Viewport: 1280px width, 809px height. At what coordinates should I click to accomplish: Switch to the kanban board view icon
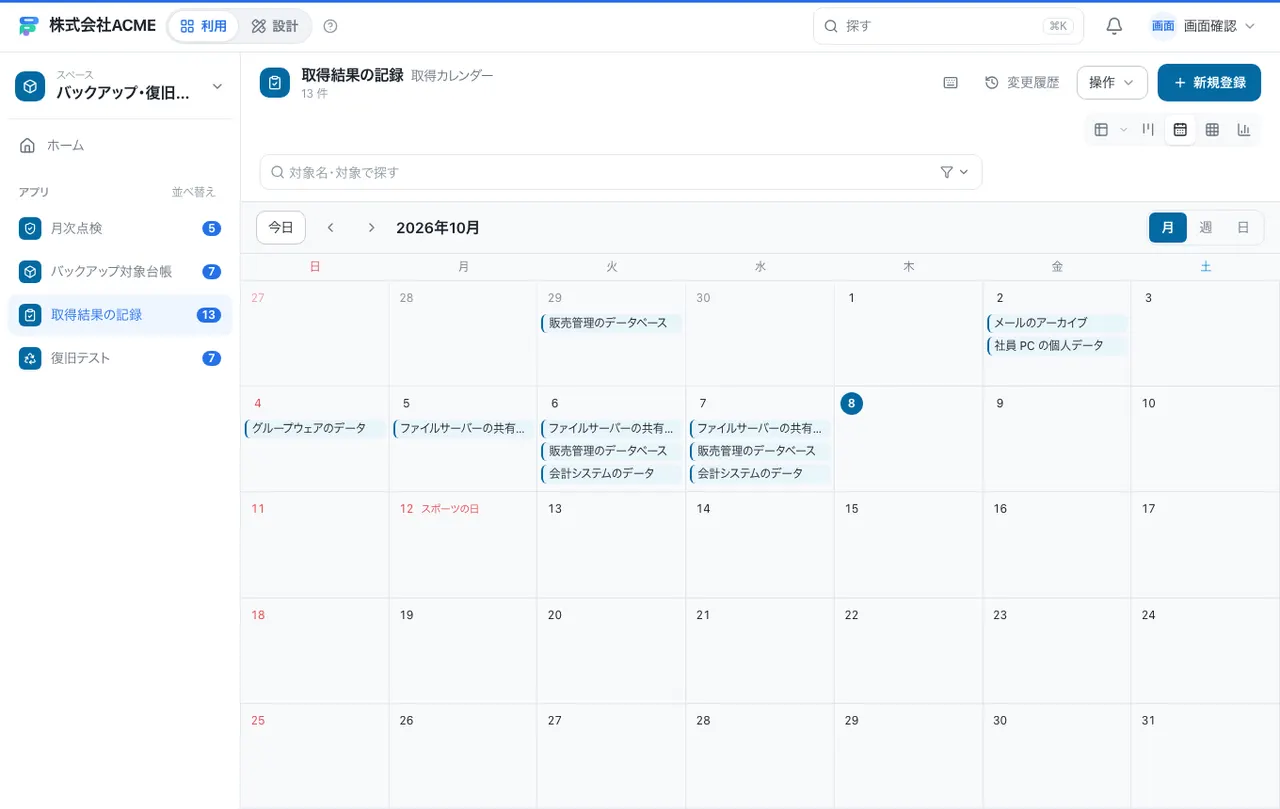[1149, 129]
